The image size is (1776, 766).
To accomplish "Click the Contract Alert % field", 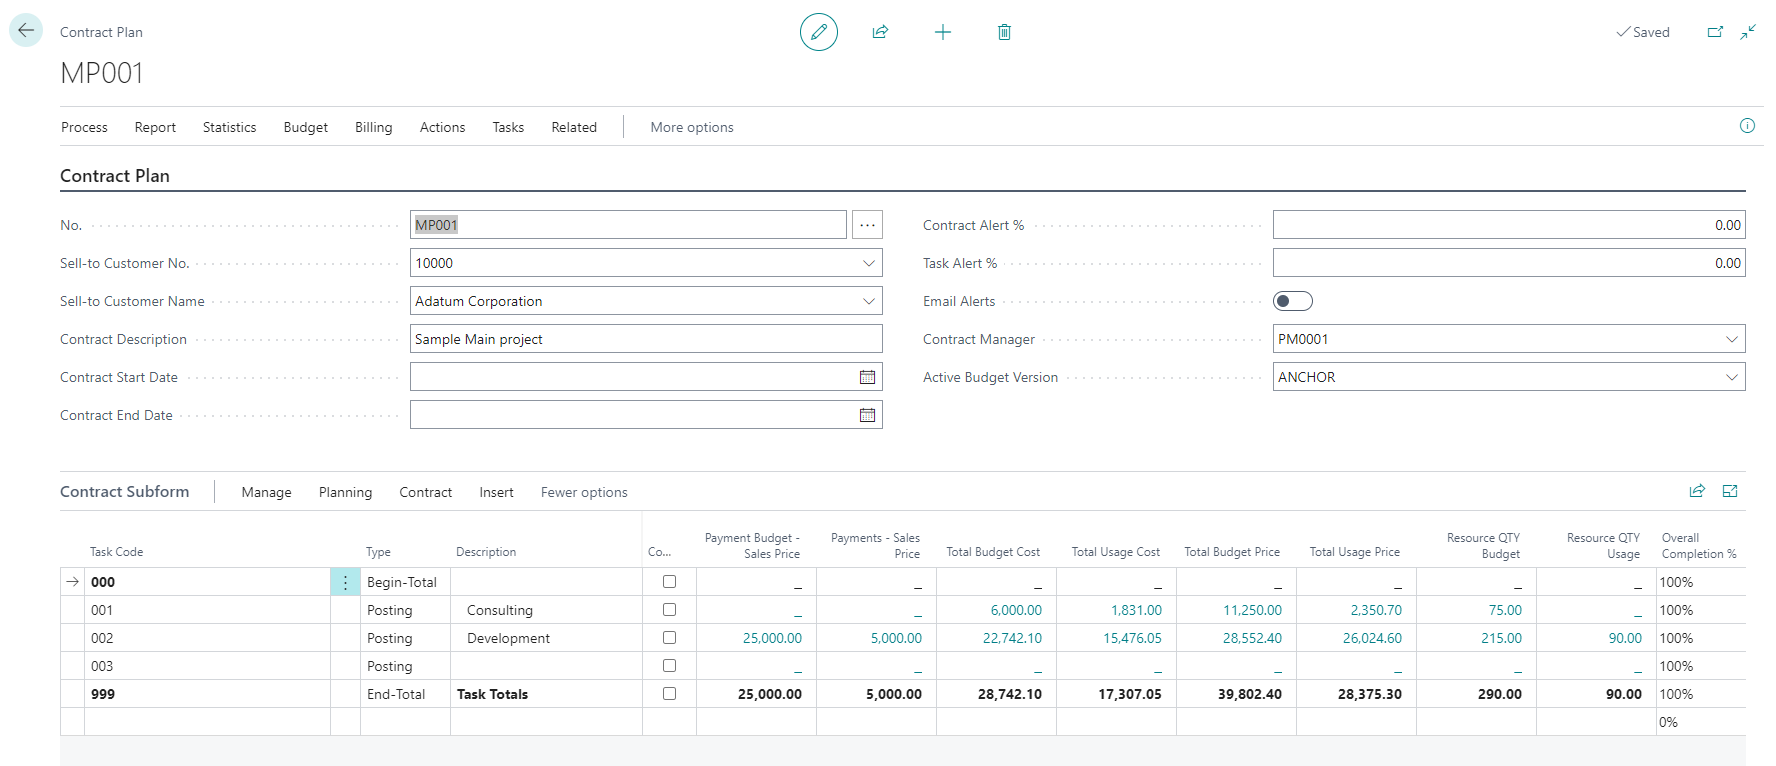I will 1508,225.
